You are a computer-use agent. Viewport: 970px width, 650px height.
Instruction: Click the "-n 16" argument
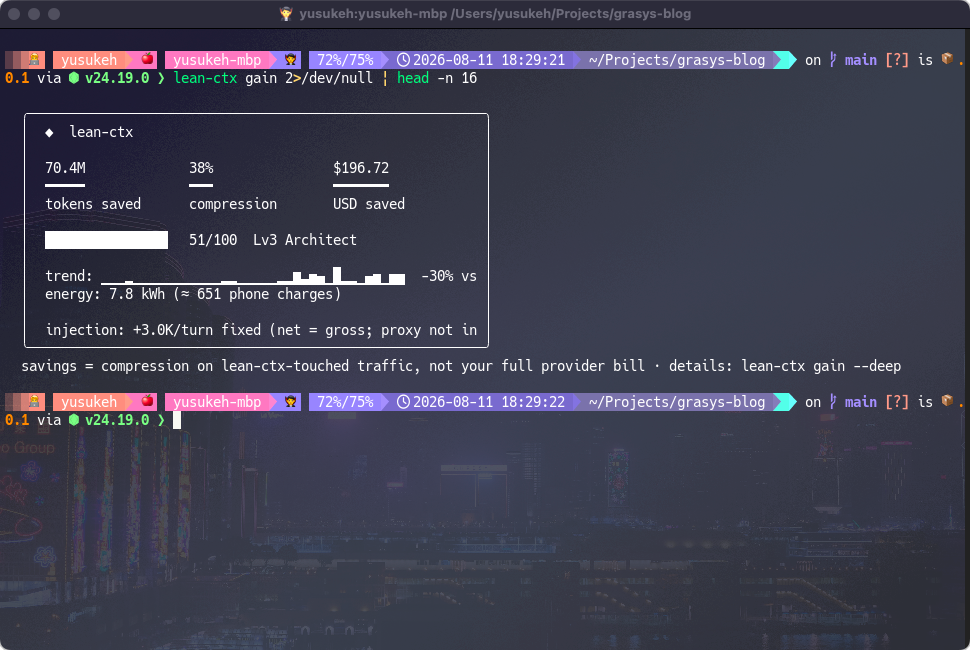[457, 78]
